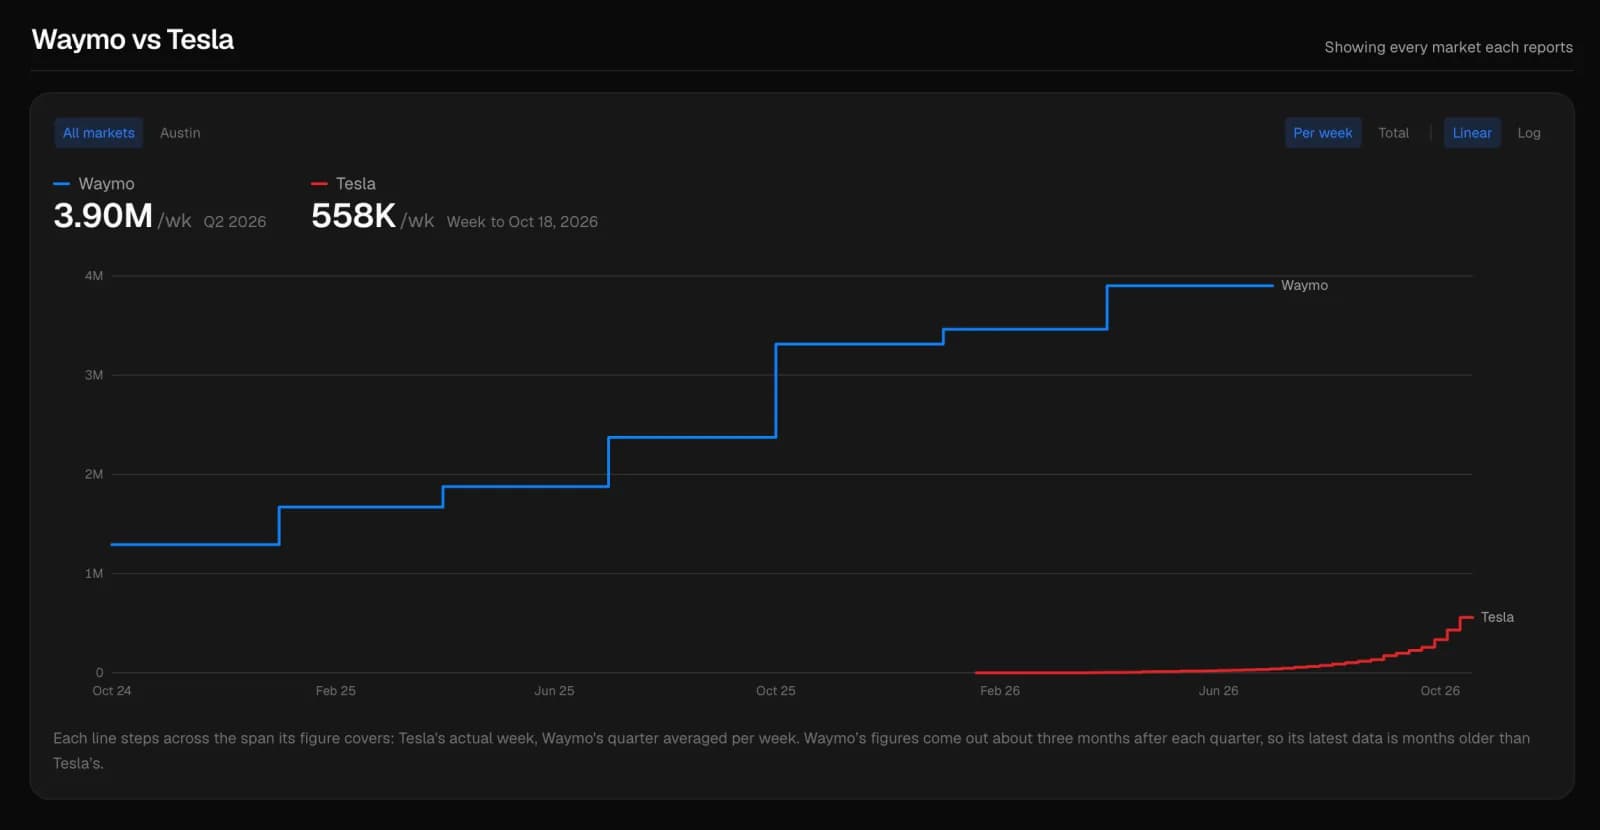
Task: Click the footnote text about line steps
Action: coord(791,751)
